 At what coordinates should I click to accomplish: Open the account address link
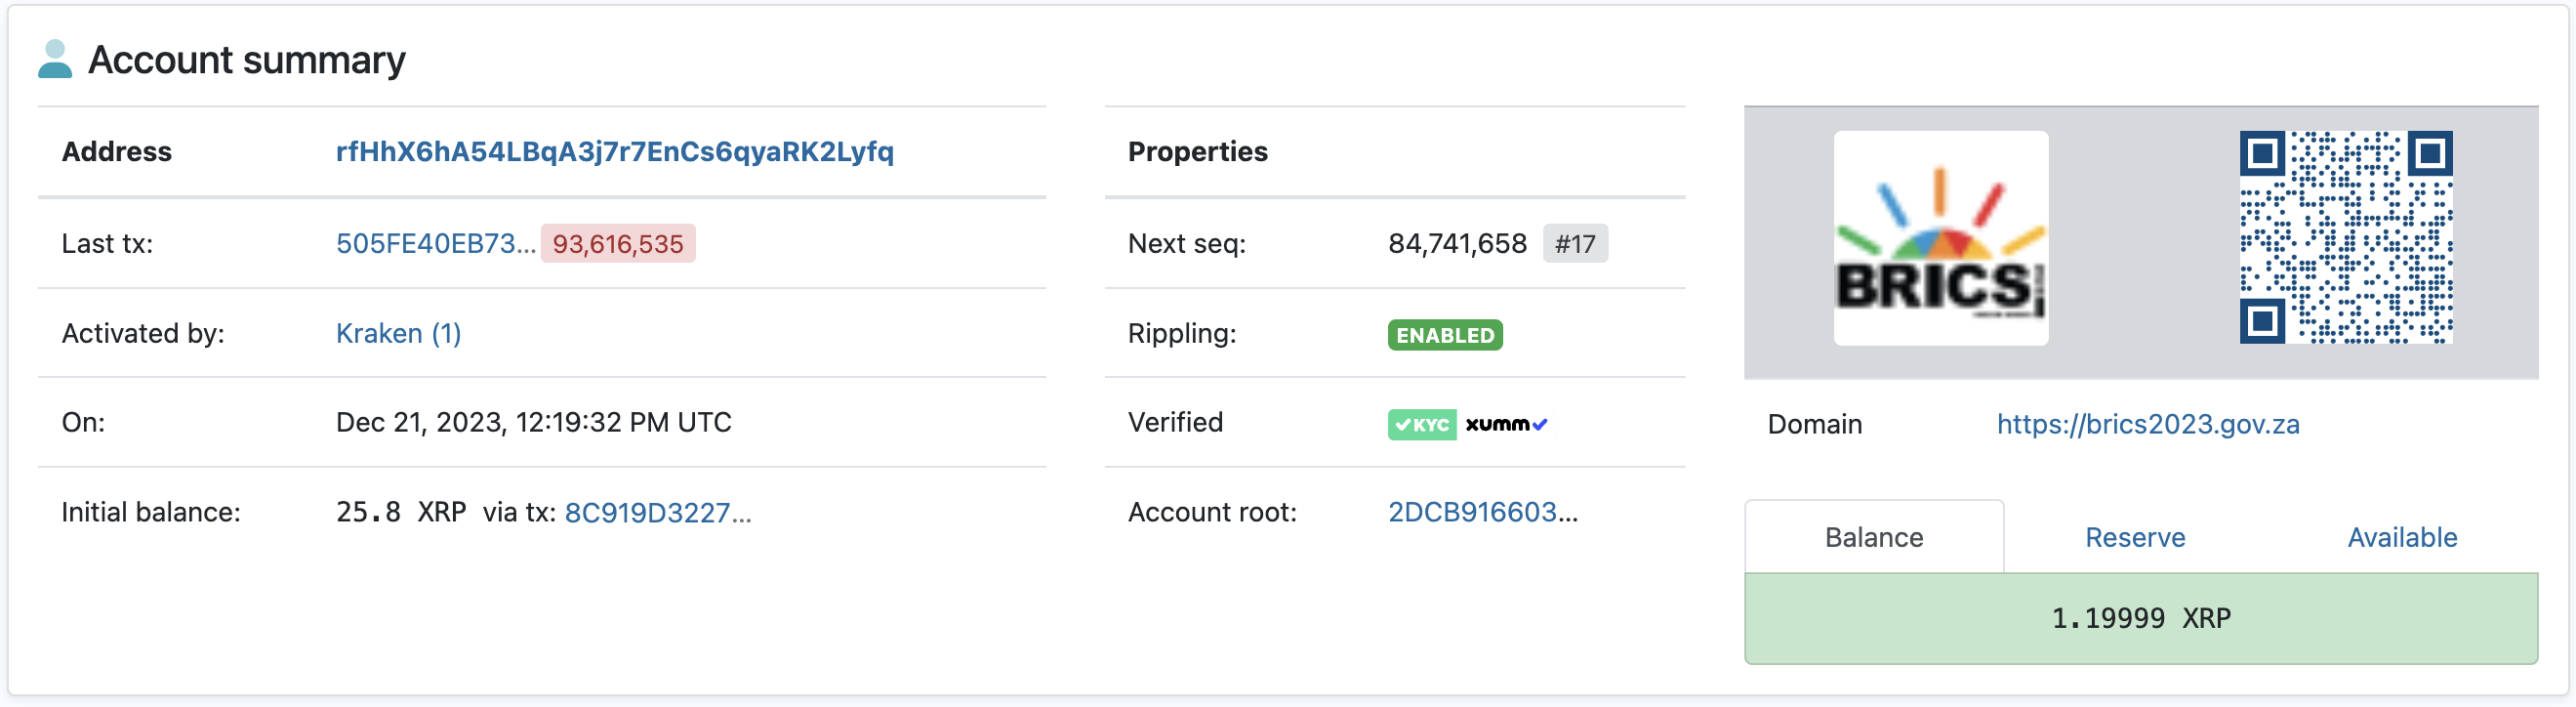(x=614, y=152)
